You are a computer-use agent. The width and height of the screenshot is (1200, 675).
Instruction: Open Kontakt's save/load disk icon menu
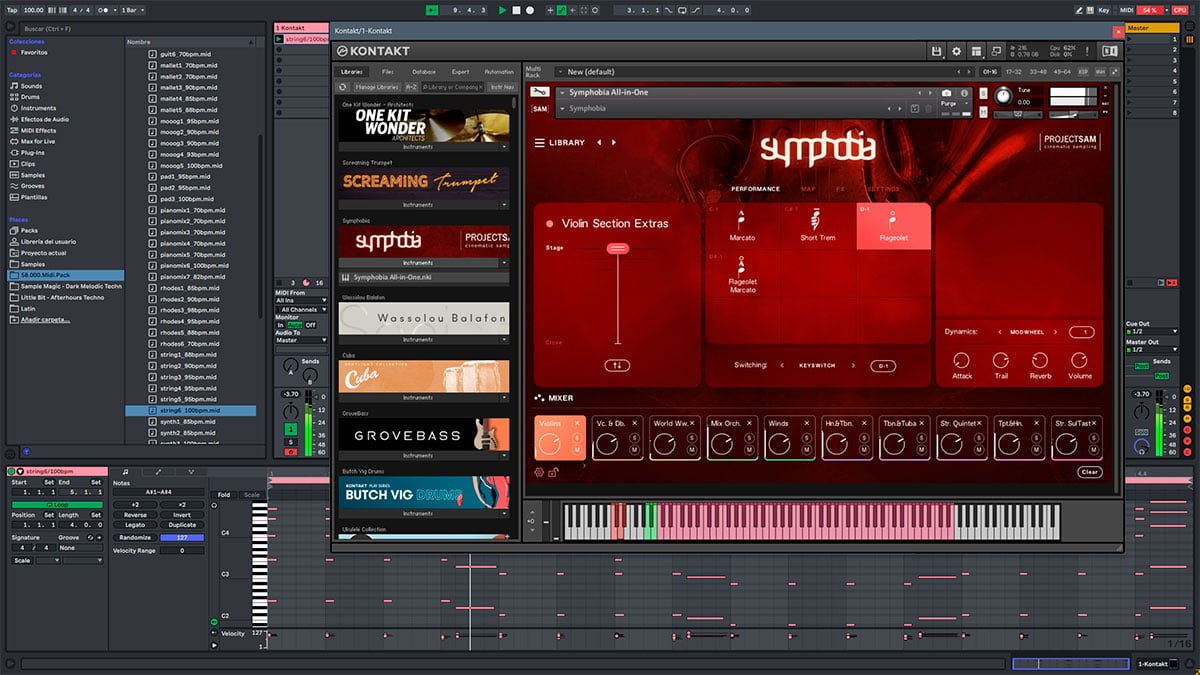tap(936, 51)
